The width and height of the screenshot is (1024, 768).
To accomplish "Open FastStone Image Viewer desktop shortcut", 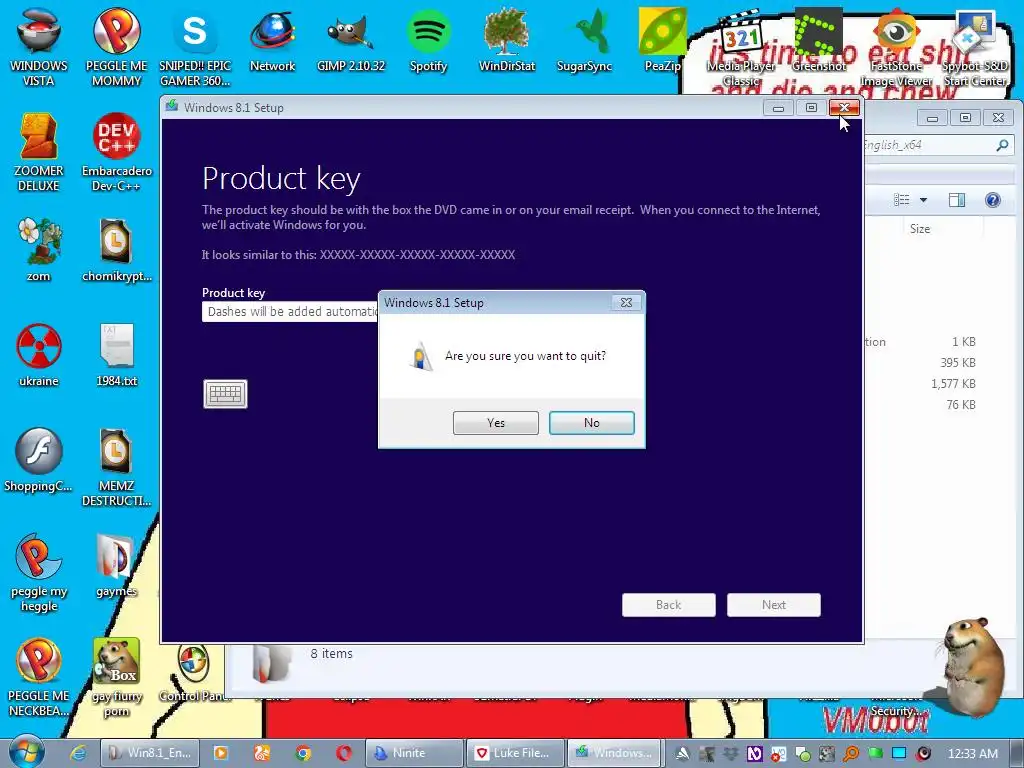I will pos(897,46).
